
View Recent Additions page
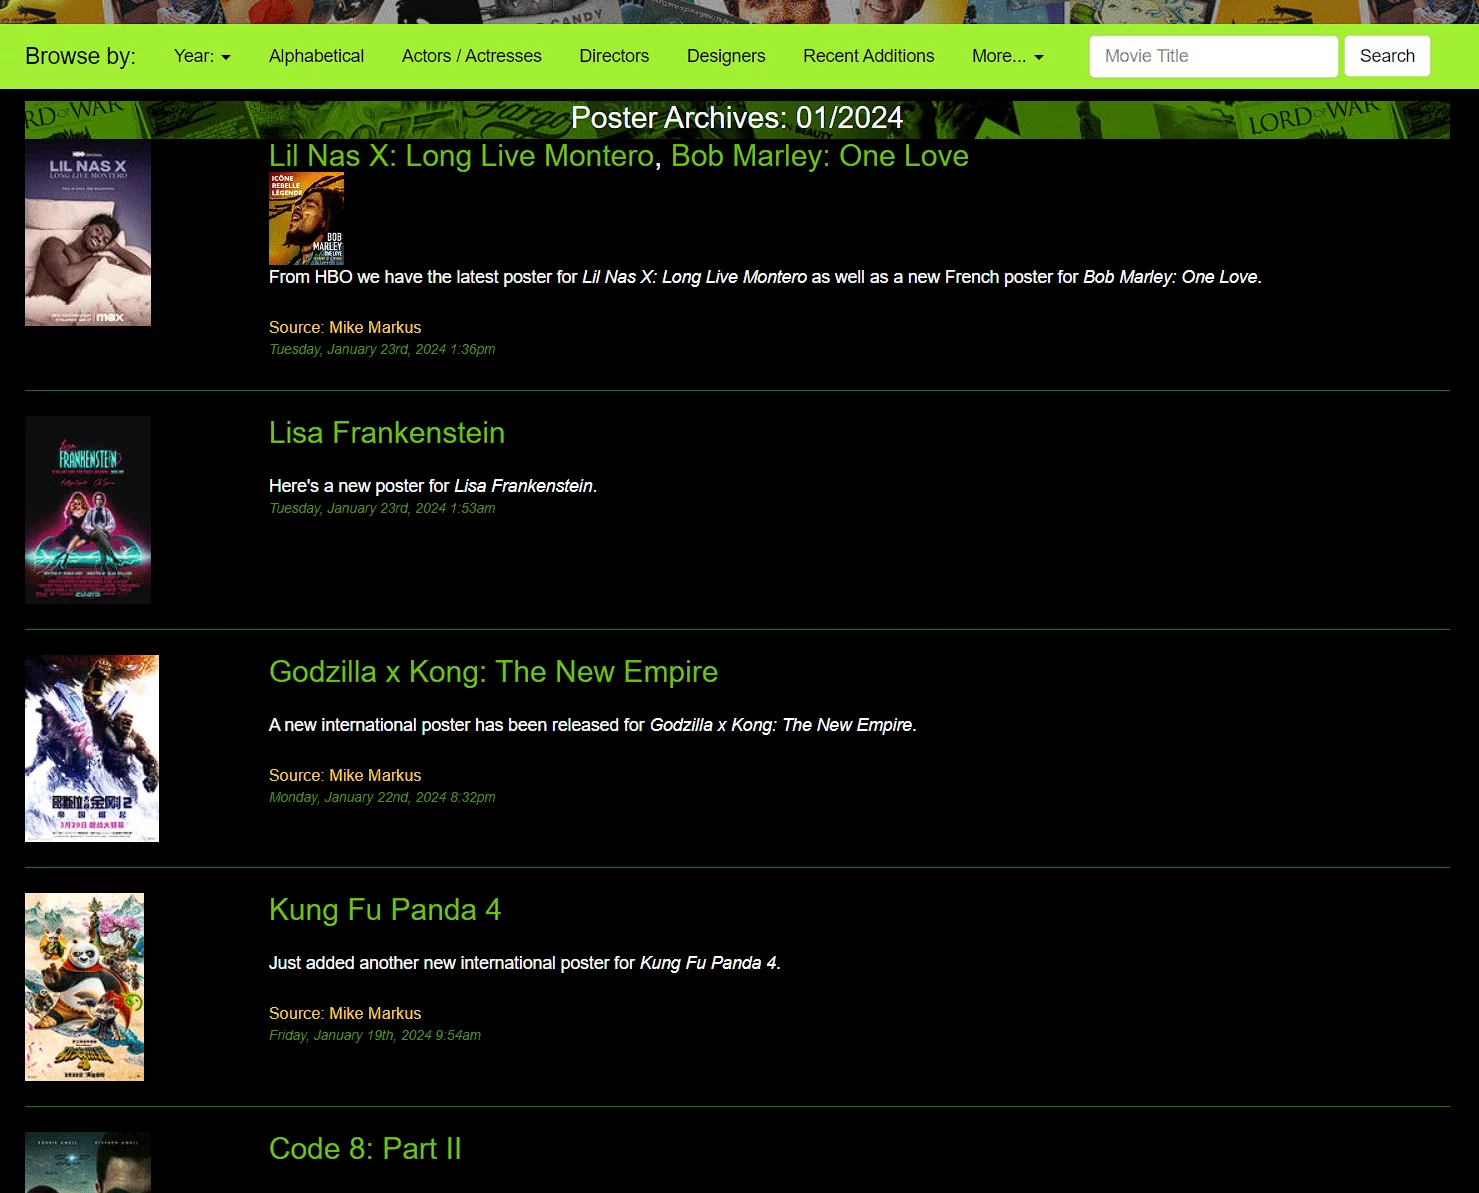[868, 56]
